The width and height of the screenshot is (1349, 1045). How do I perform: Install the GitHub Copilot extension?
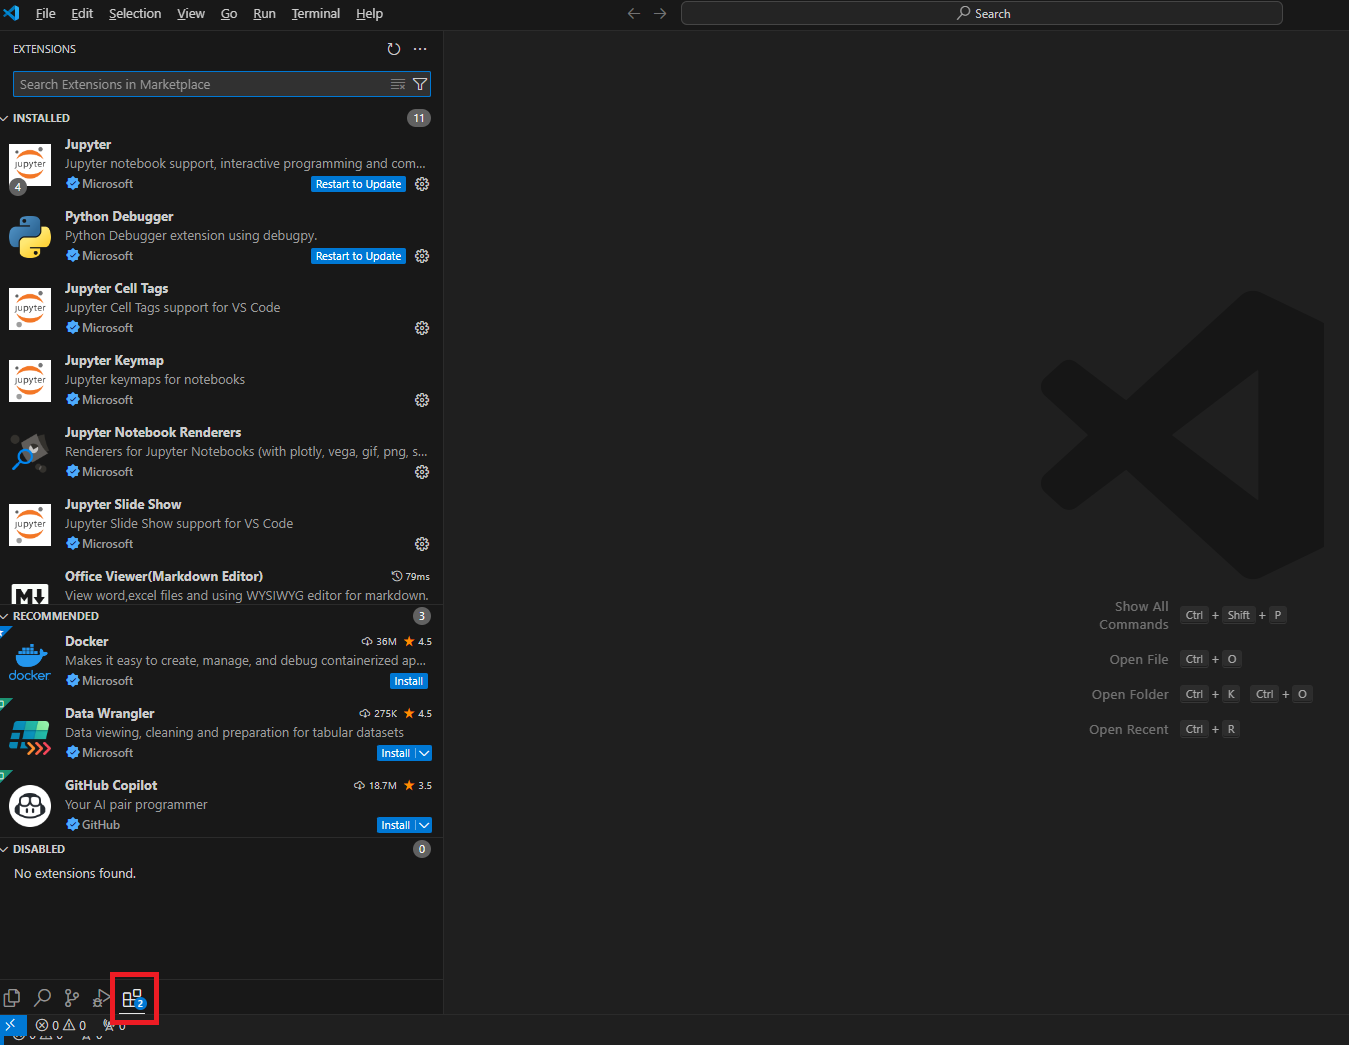pyautogui.click(x=396, y=825)
